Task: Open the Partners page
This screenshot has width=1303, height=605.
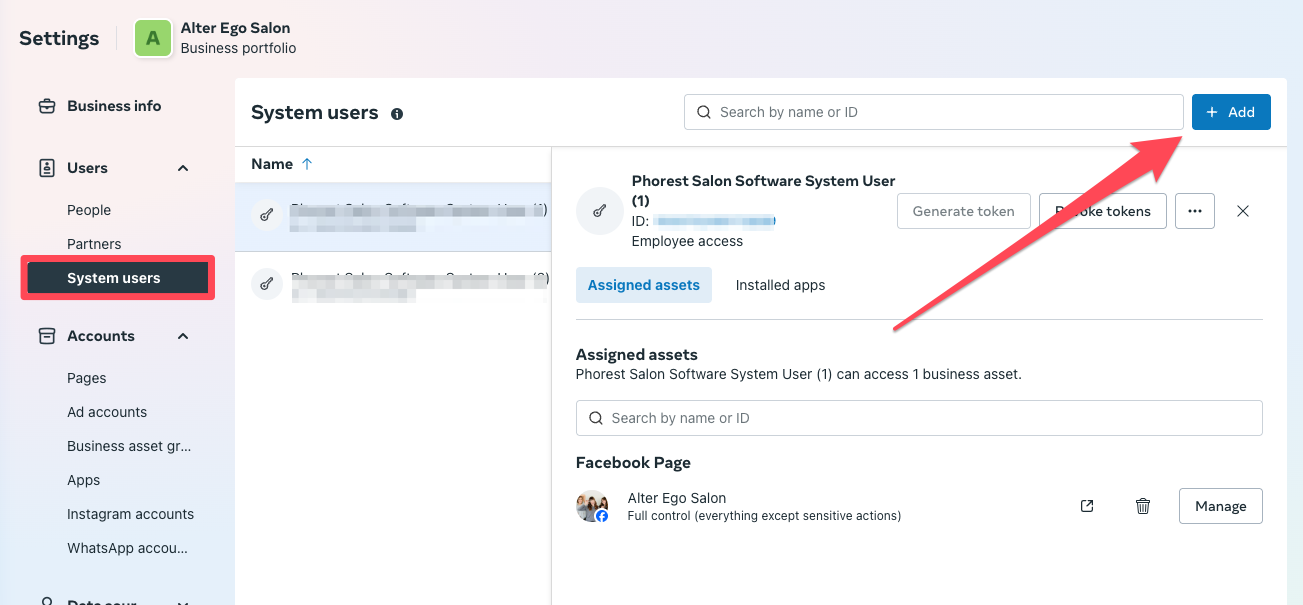Action: [x=94, y=244]
